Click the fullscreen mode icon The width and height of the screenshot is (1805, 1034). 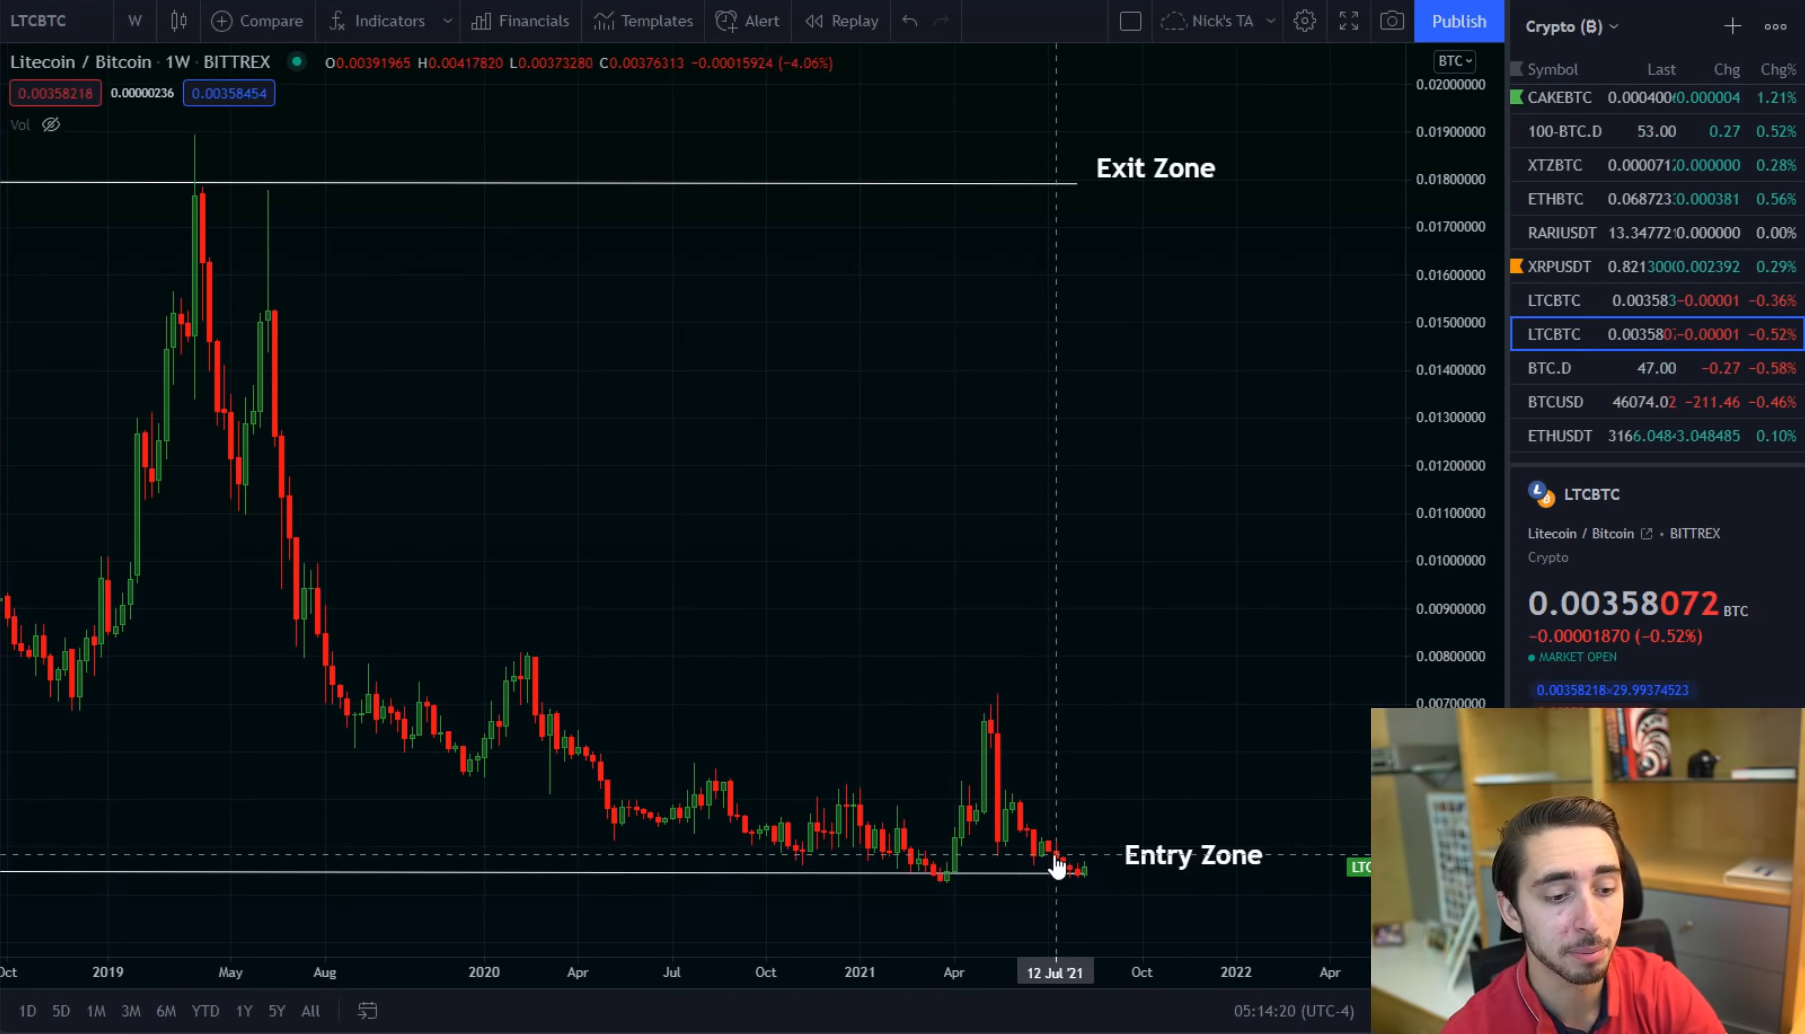[1348, 21]
